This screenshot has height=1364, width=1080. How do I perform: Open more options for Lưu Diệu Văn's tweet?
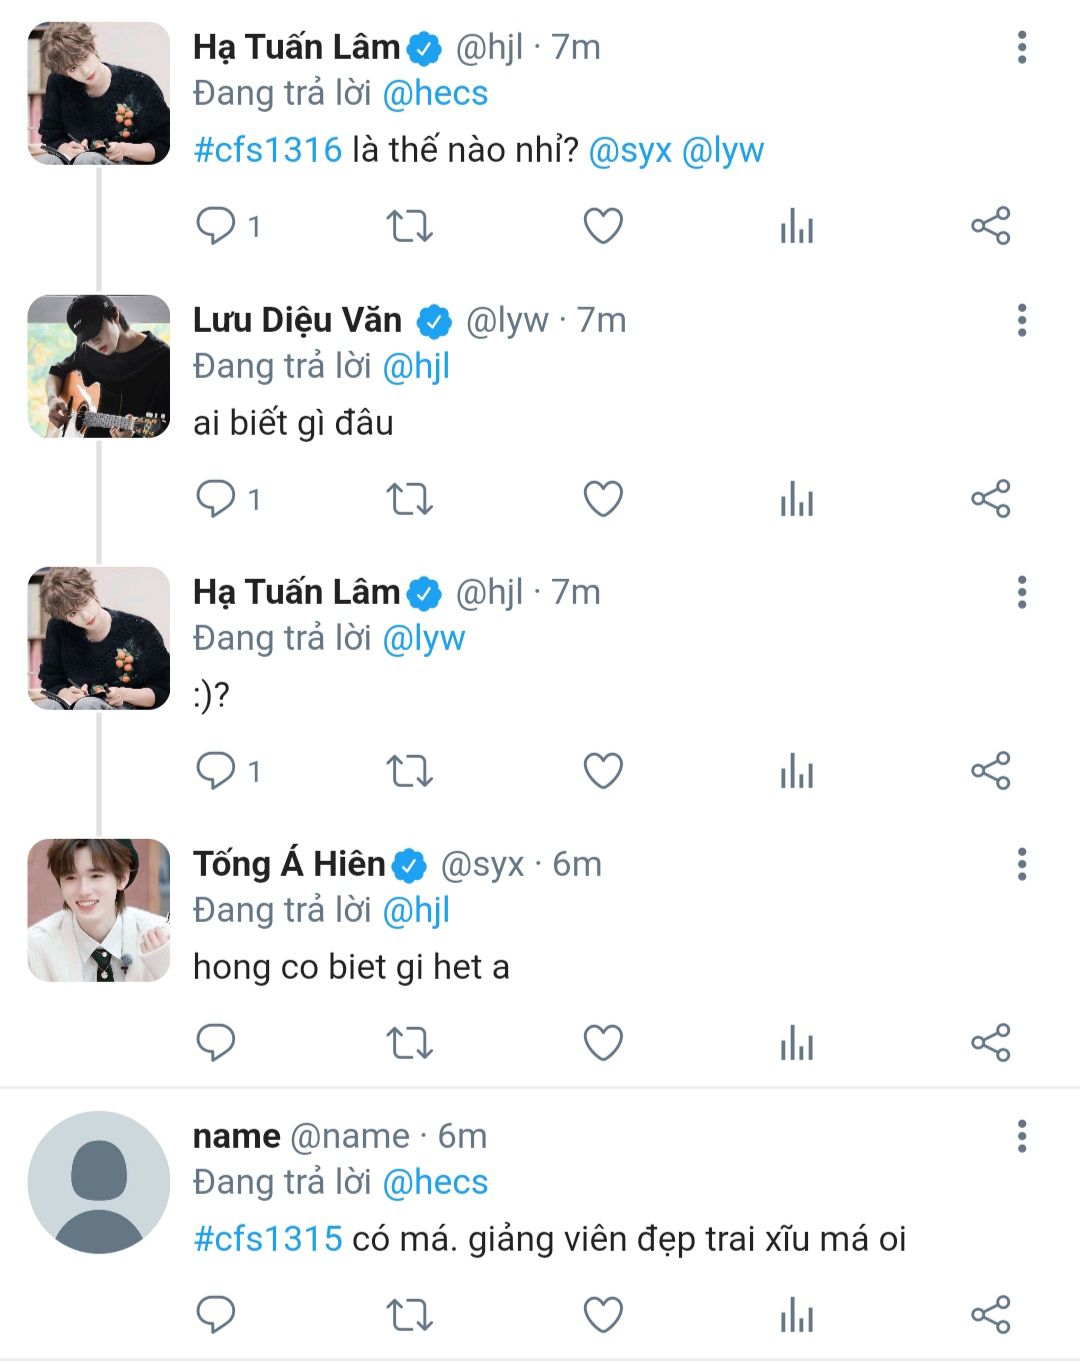tap(1021, 320)
